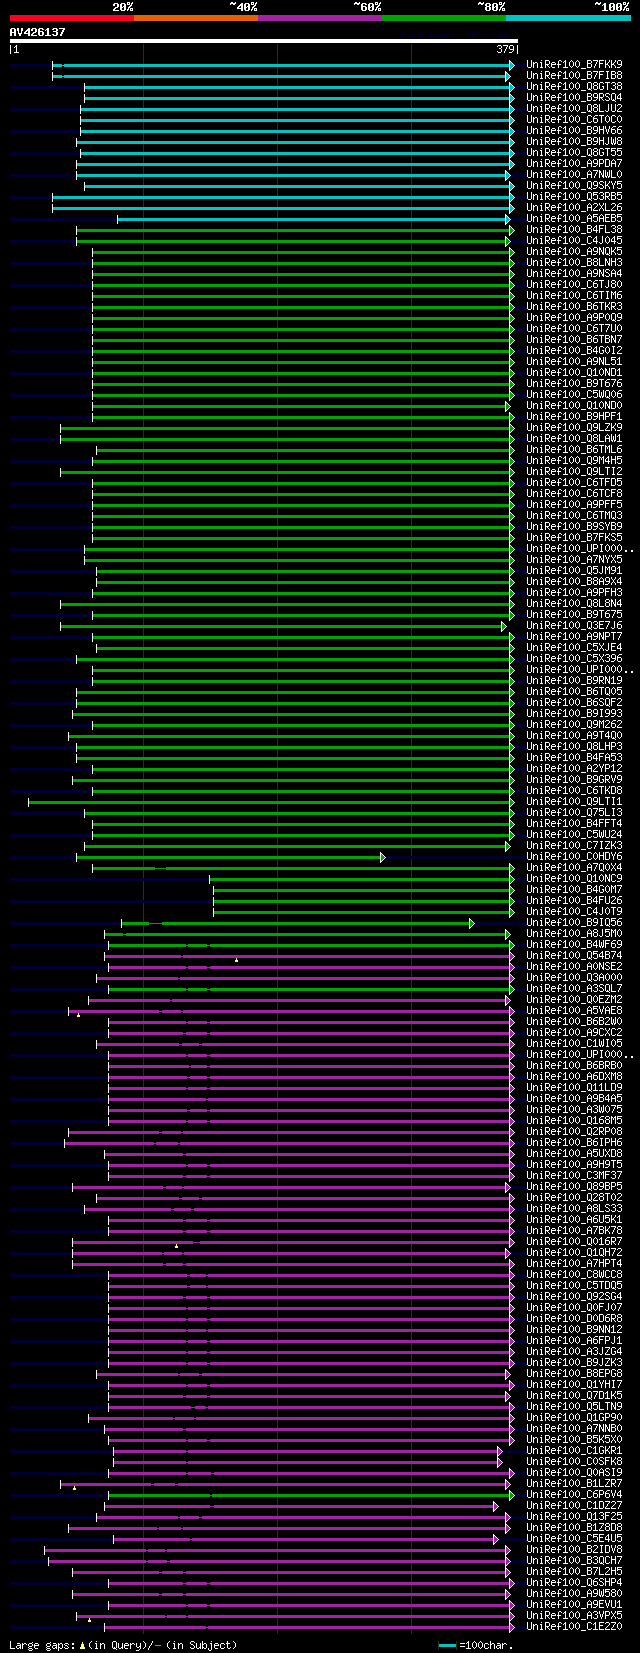Image resolution: width=640 pixels, height=1653 pixels.
Task: Click the =100char. scale legend
Action: (x=476, y=1645)
